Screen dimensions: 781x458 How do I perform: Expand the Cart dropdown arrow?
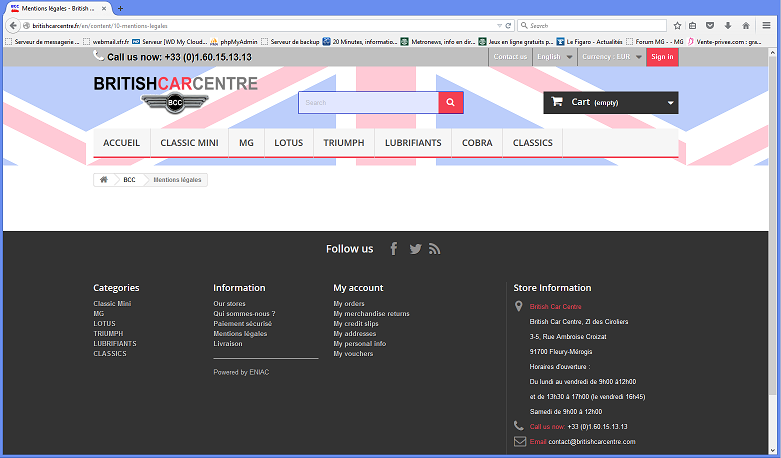pyautogui.click(x=670, y=103)
